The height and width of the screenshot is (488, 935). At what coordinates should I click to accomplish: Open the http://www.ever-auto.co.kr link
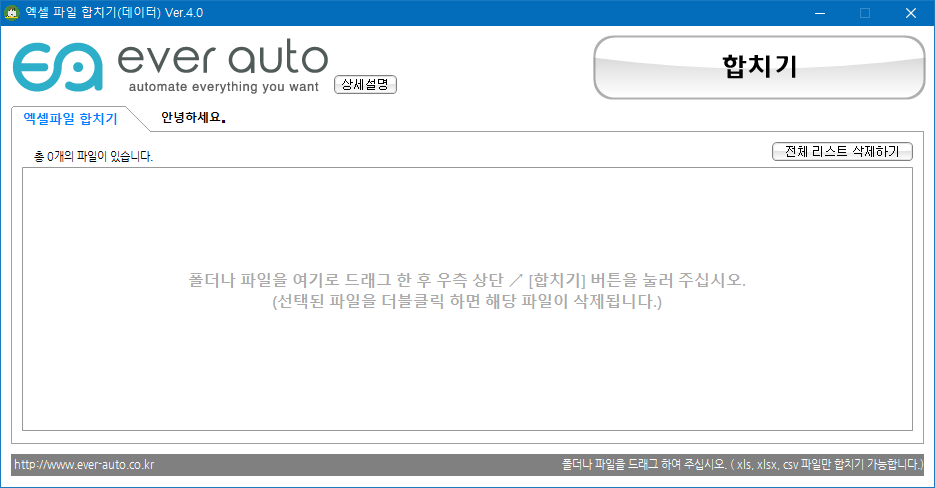(84, 465)
